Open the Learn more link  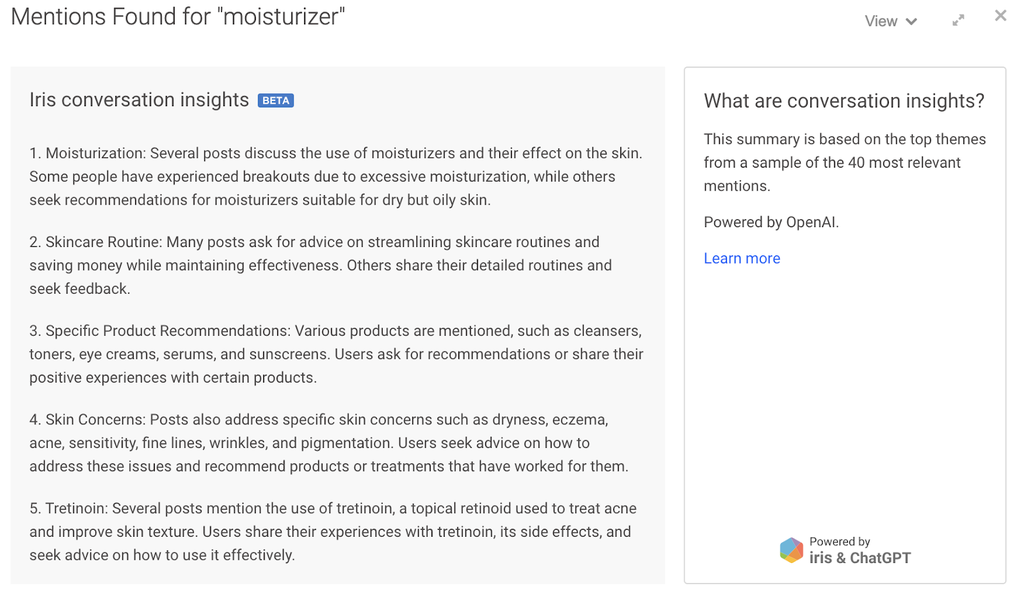tap(741, 258)
